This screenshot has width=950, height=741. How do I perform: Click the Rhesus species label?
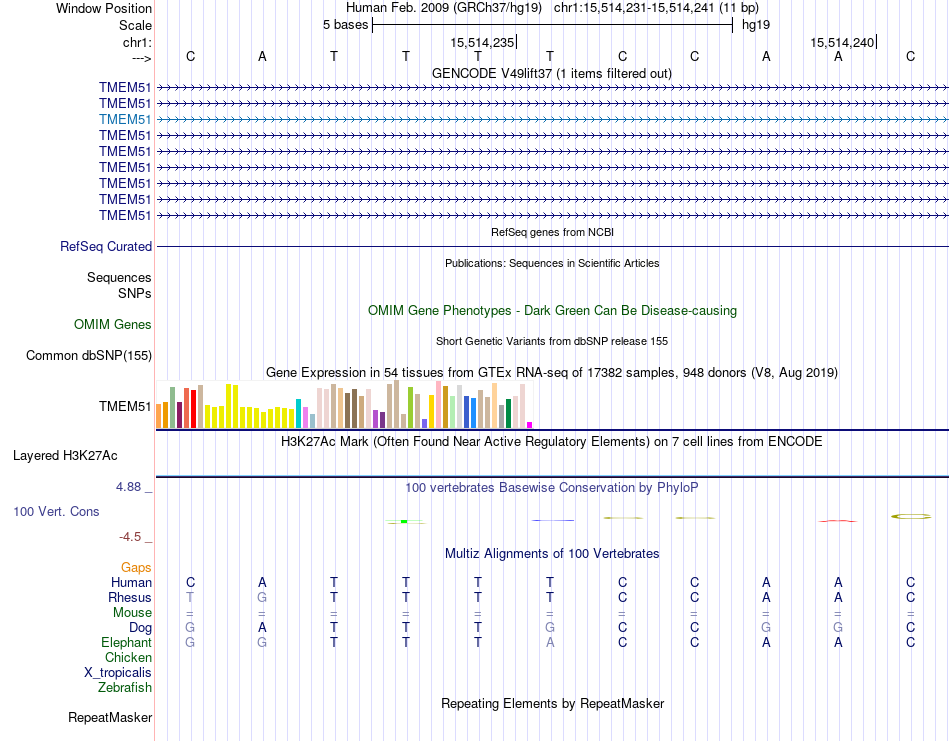130,597
